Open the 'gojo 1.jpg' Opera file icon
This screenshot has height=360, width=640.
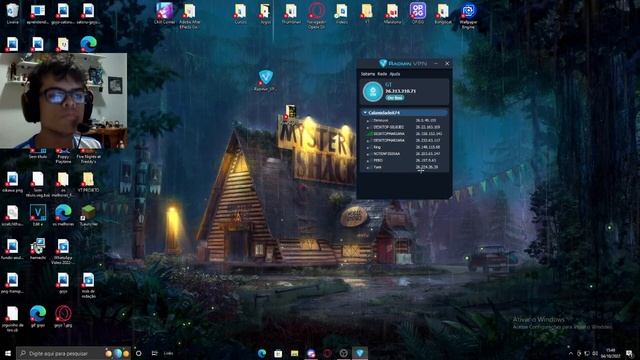63,317
